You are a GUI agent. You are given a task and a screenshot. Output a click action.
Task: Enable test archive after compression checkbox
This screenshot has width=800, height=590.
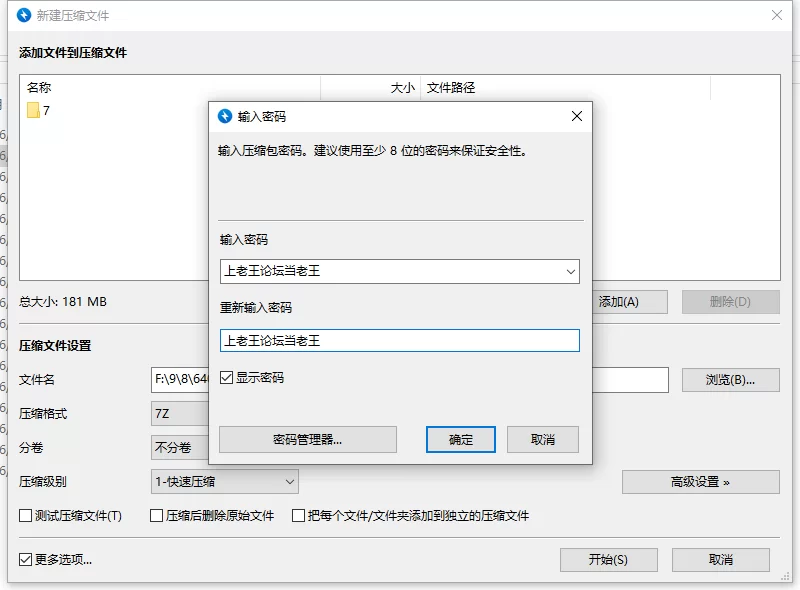point(26,516)
